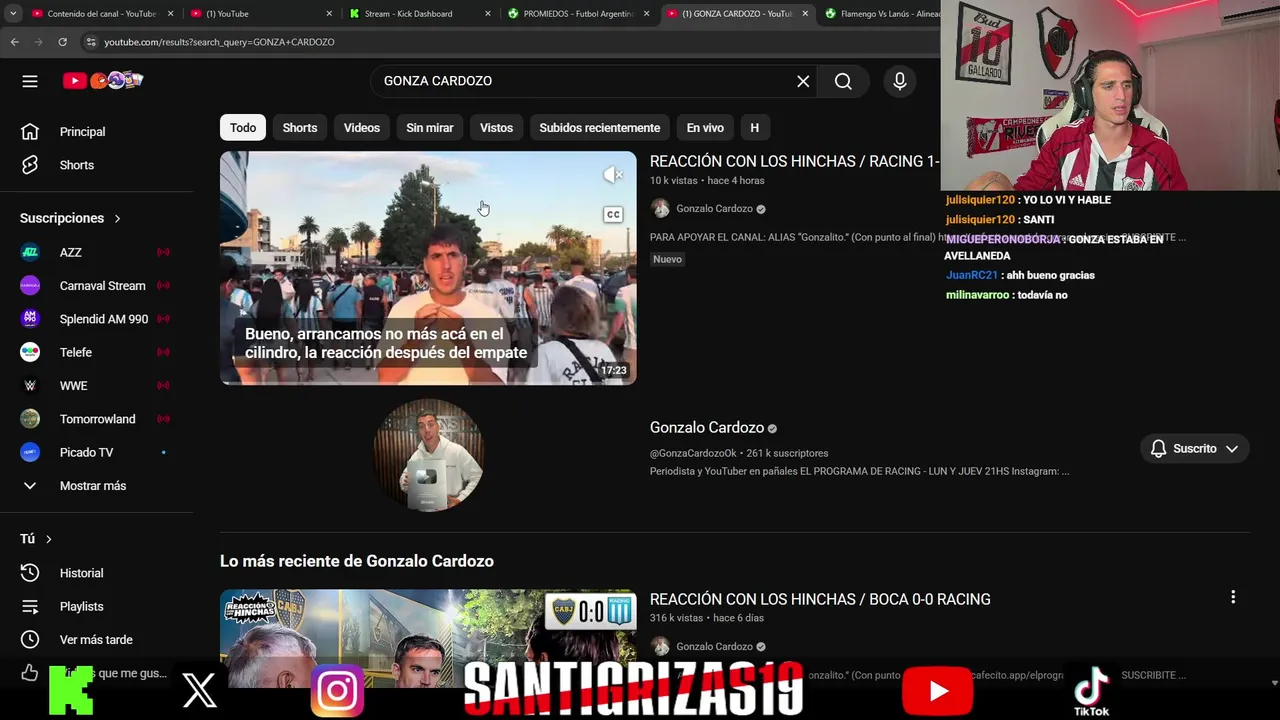This screenshot has width=1280, height=720.
Task: Select the En vivo filter chip
Action: [x=705, y=128]
